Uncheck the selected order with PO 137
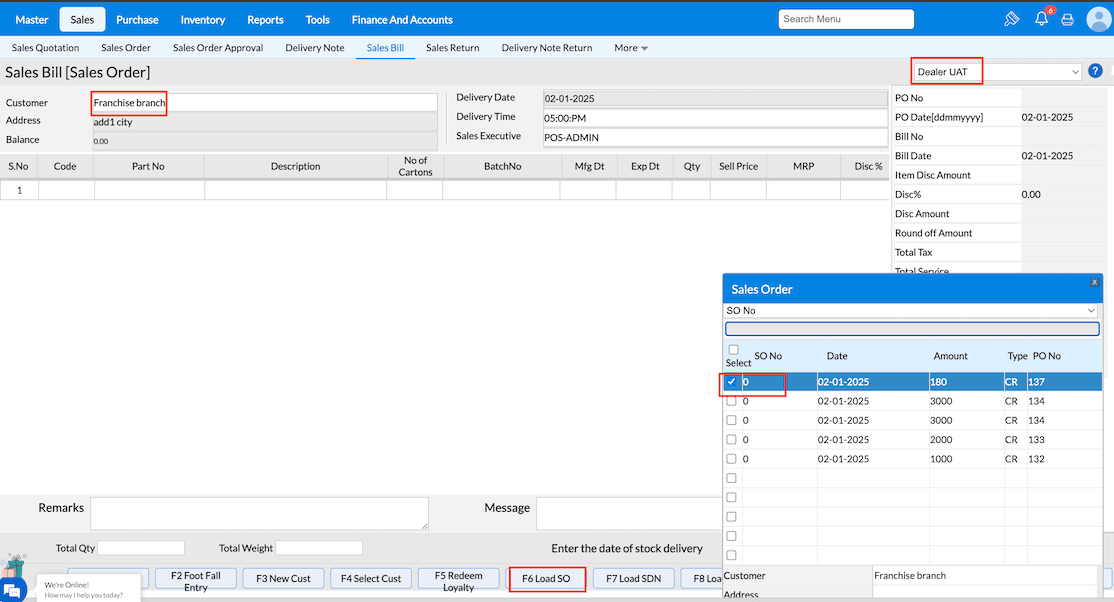This screenshot has height=602, width=1114. 731,382
